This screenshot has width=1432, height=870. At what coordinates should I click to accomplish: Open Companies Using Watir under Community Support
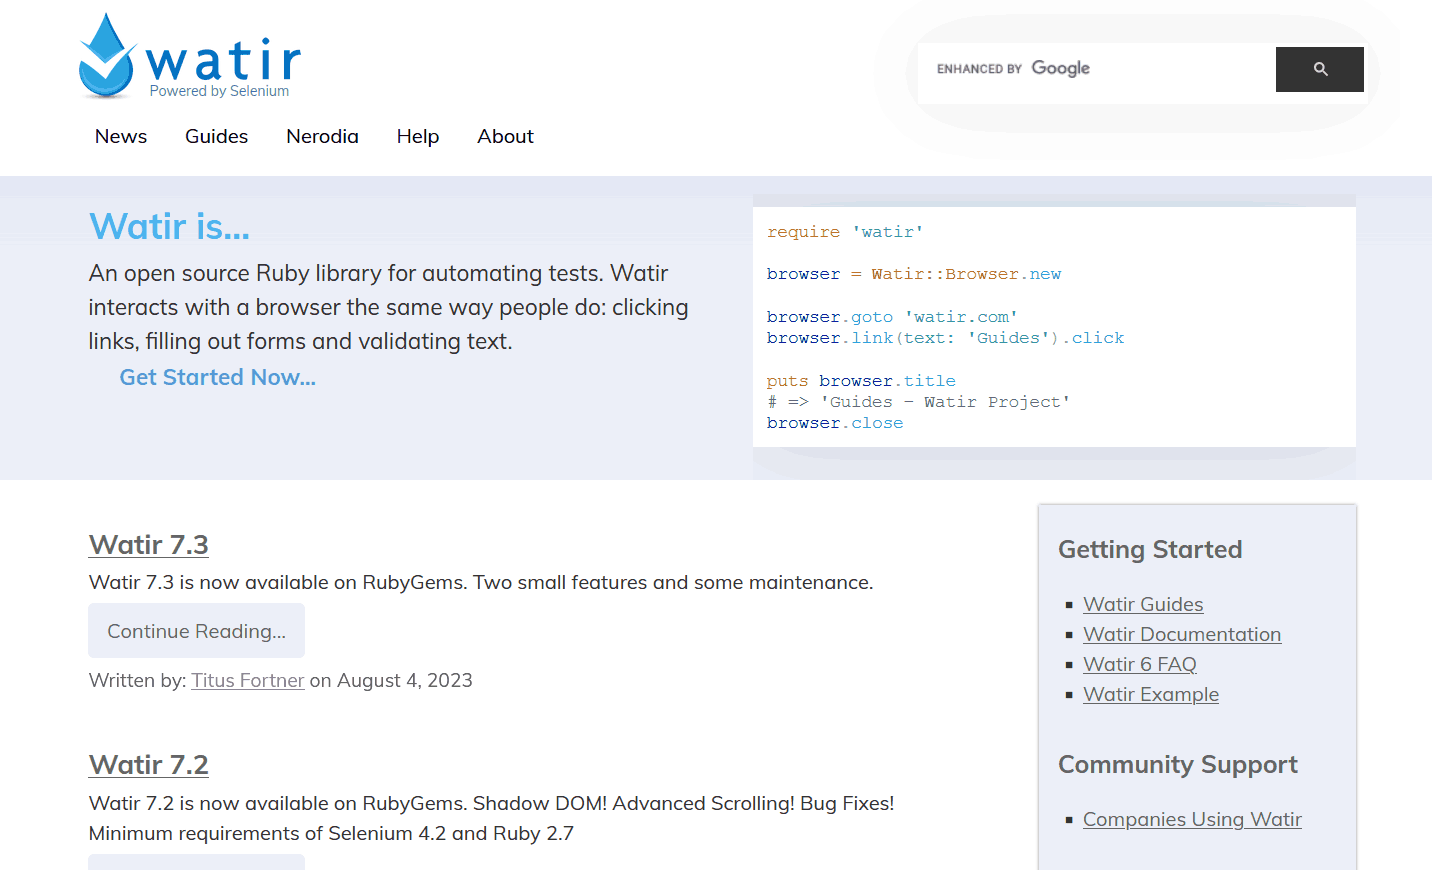1192,819
